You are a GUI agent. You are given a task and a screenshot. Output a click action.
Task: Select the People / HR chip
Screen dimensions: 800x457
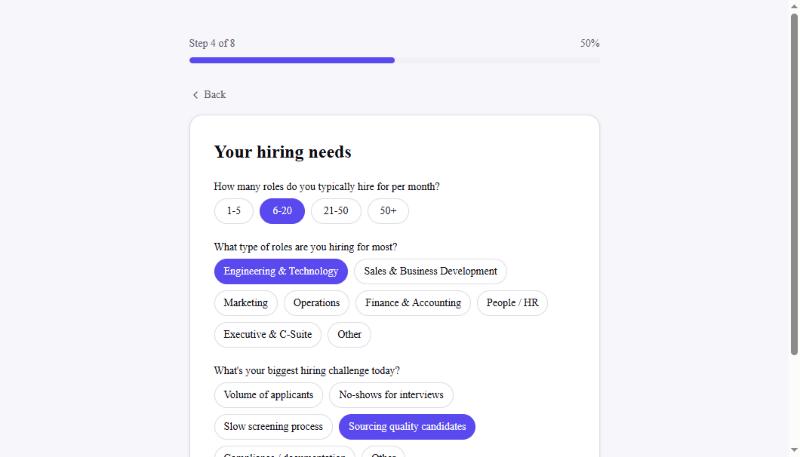tap(512, 303)
